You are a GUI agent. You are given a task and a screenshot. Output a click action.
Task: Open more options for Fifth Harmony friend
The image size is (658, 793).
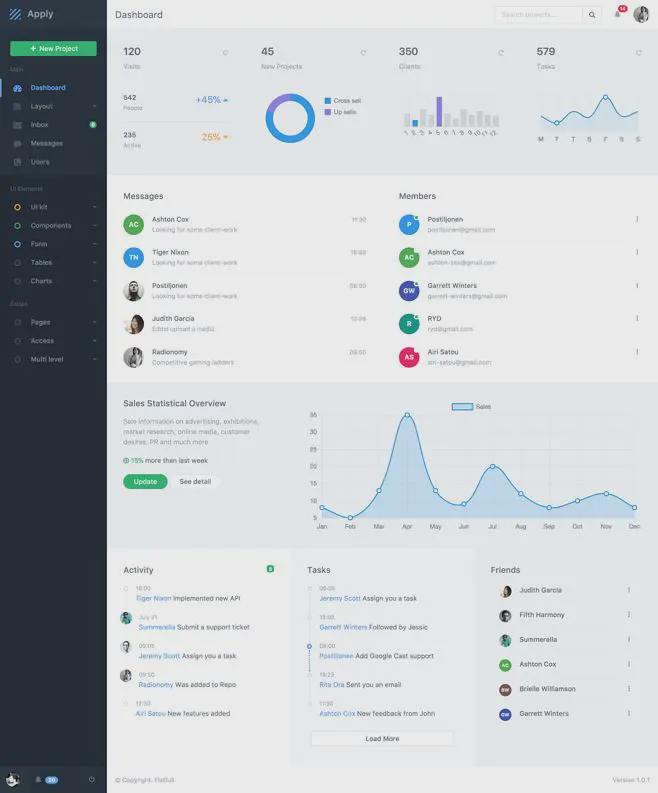(x=628, y=615)
